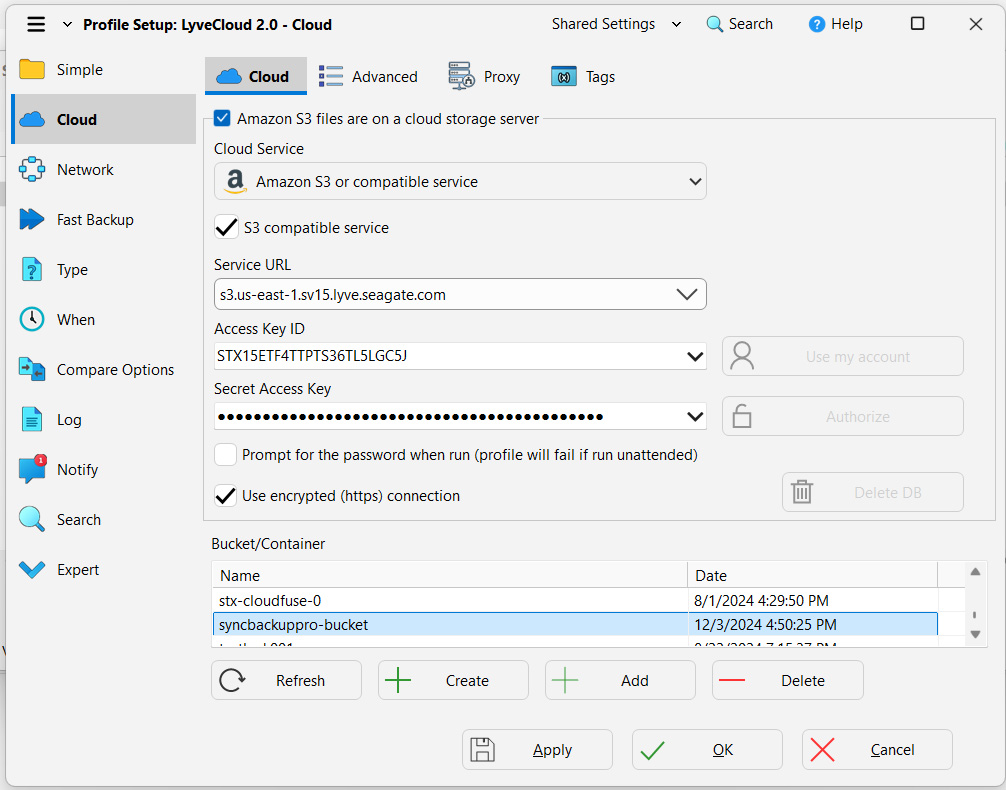This screenshot has width=1006, height=790.
Task: Click the Create bucket button
Action: coord(454,680)
